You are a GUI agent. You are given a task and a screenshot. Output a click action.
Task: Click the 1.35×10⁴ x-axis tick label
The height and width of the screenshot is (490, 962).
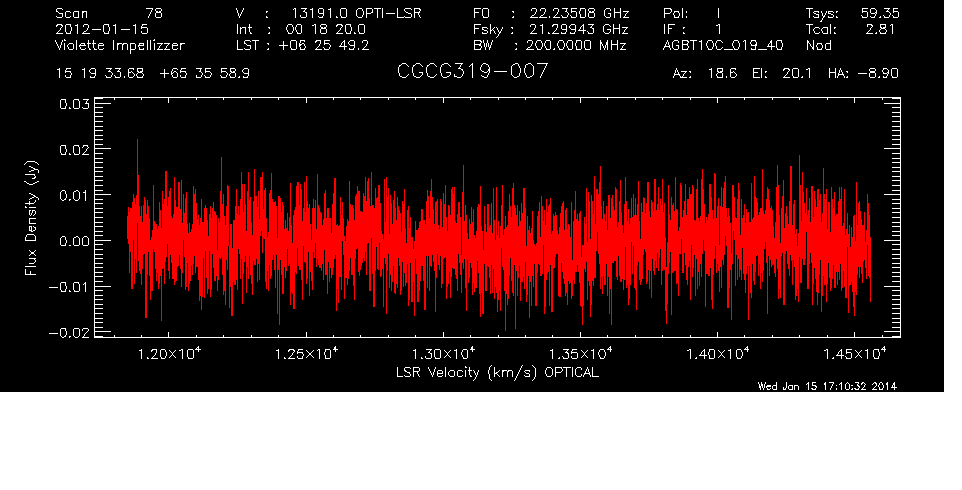(x=580, y=353)
